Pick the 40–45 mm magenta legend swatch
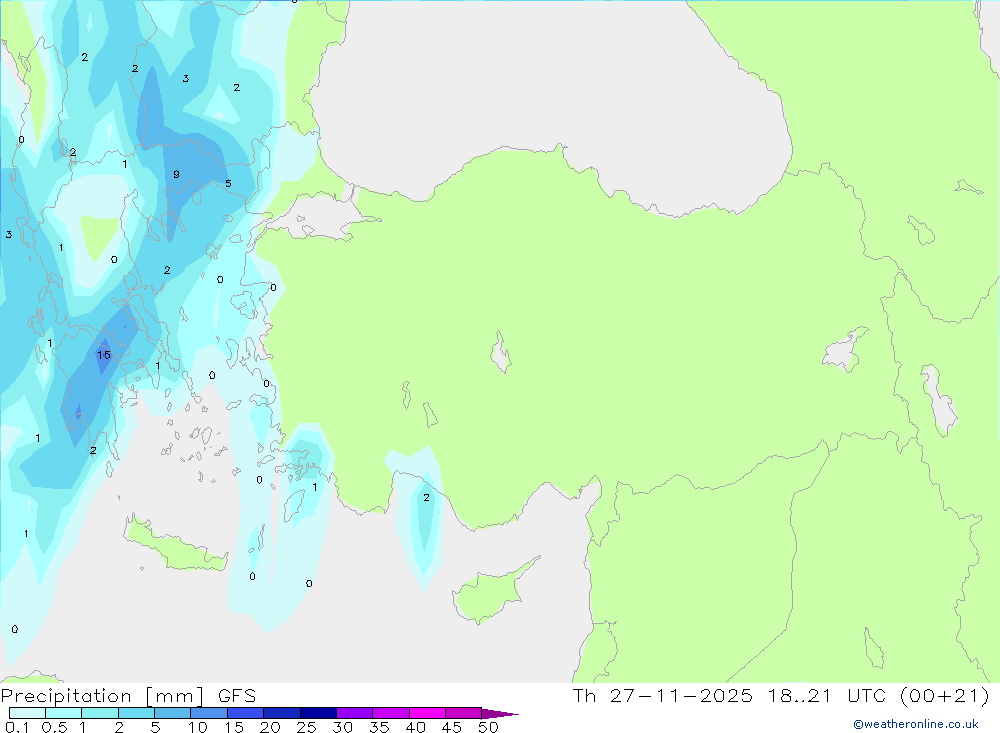Screen dimensions: 1000x733 click(x=427, y=713)
